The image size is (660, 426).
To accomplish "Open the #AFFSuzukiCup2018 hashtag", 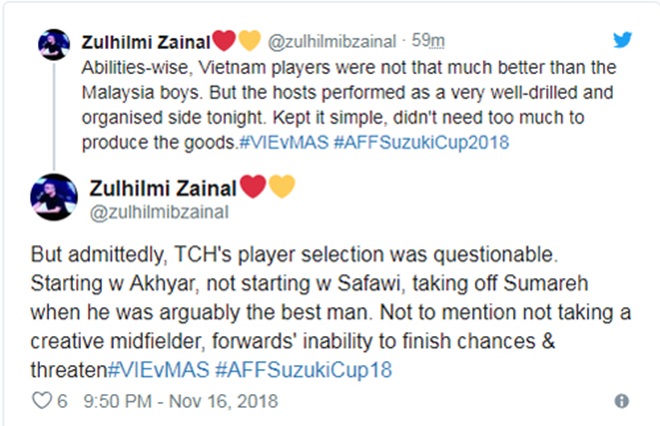I will (x=418, y=141).
